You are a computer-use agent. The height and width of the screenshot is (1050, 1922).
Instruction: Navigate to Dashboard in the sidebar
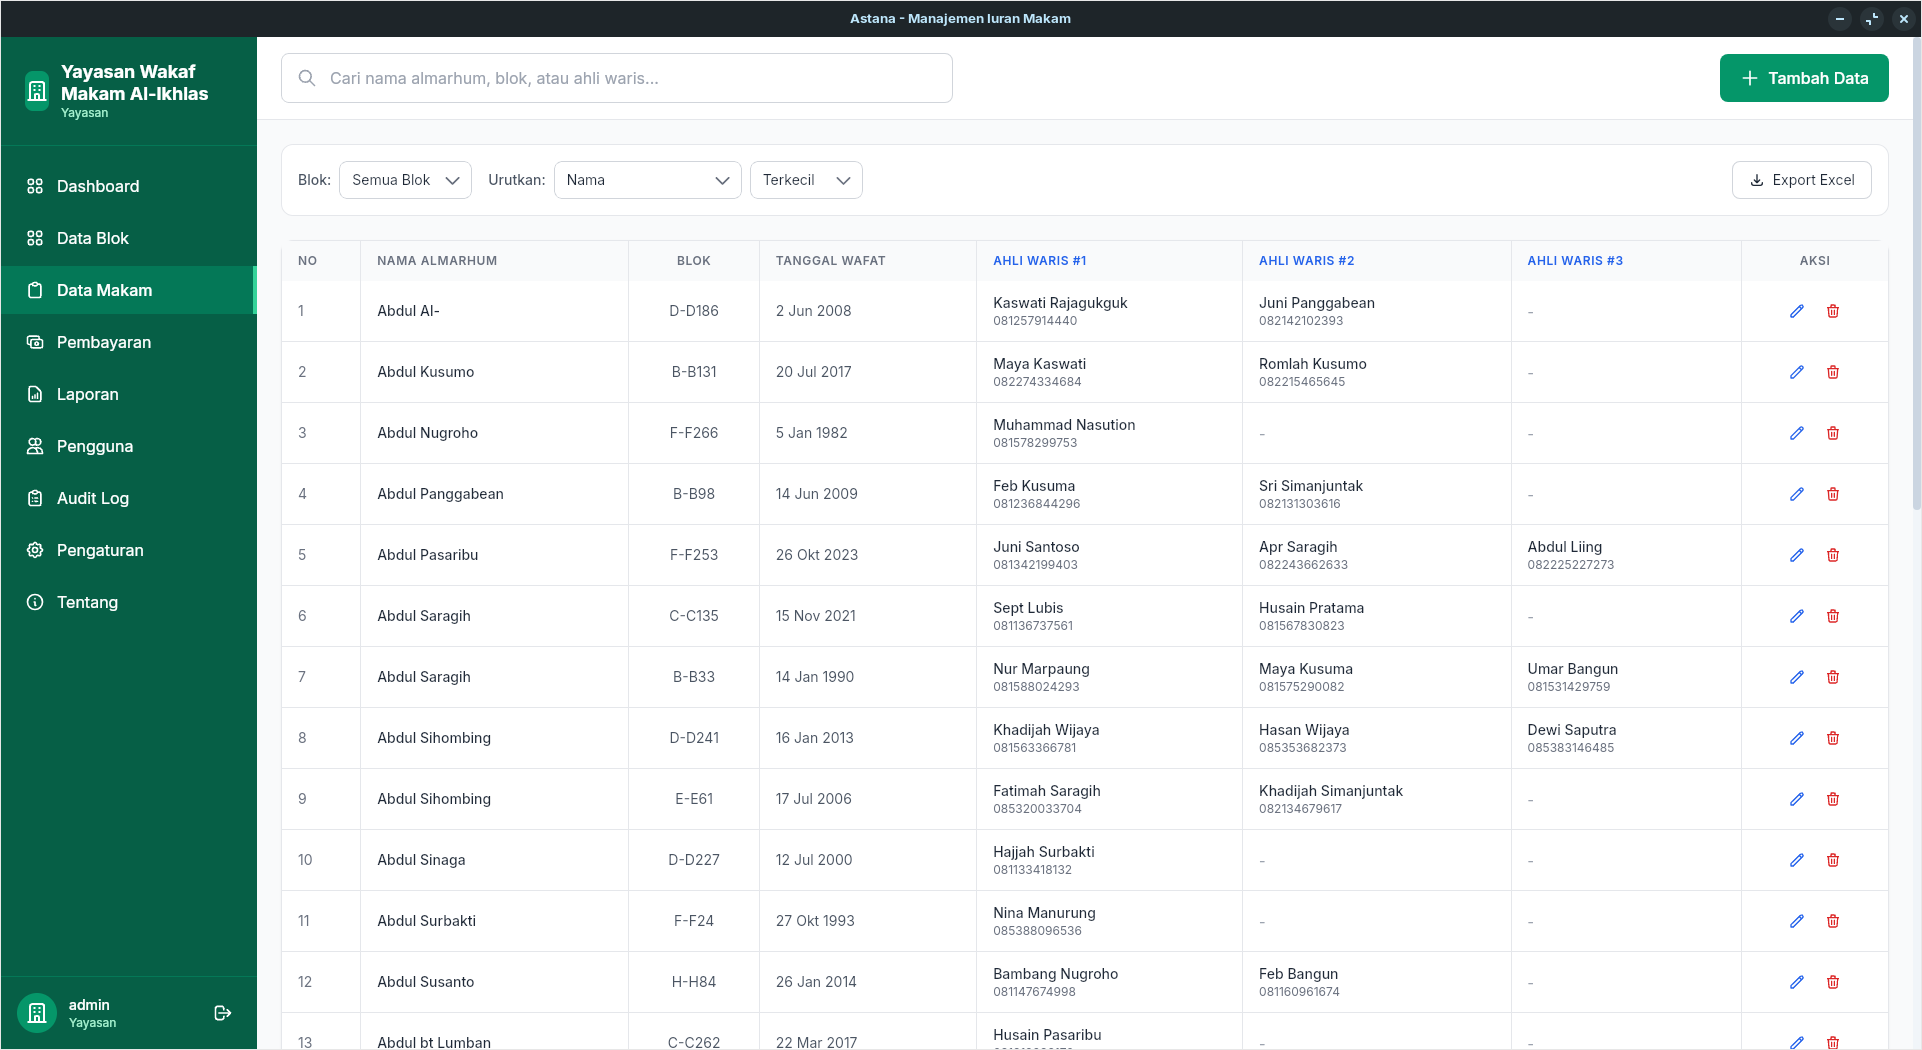point(98,186)
